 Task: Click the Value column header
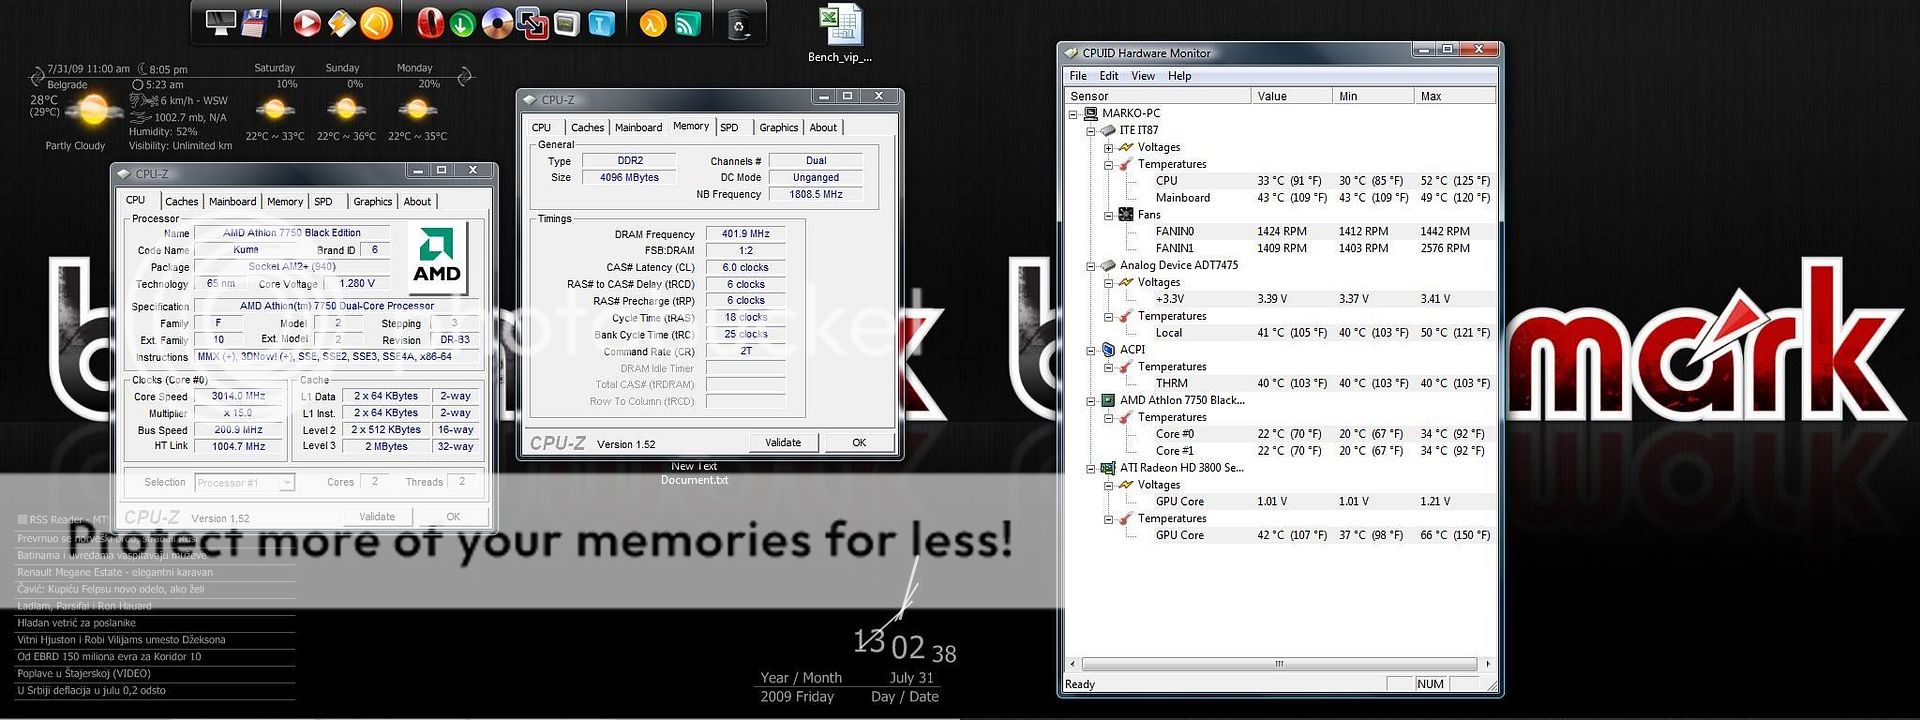tap(1291, 96)
